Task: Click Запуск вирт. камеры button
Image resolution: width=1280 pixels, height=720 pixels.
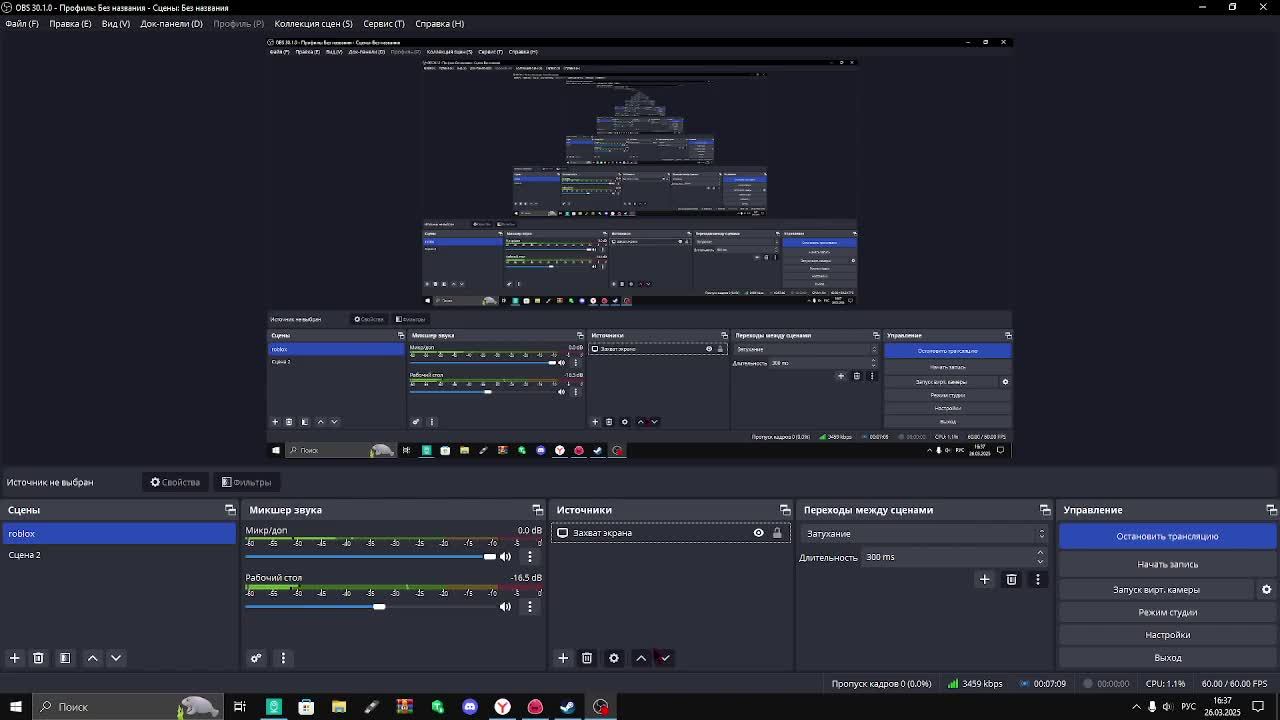Action: tap(1156, 590)
